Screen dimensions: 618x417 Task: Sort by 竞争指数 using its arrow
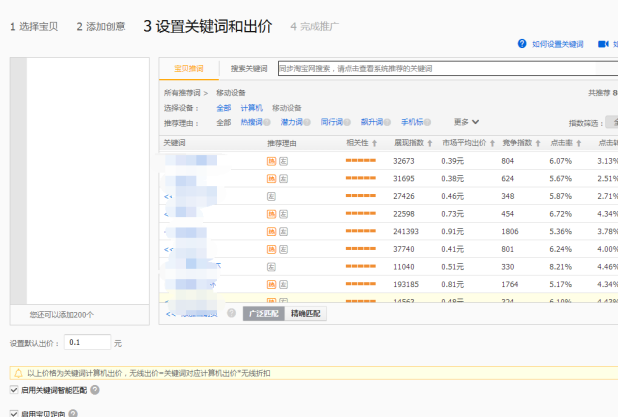pyautogui.click(x=538, y=143)
